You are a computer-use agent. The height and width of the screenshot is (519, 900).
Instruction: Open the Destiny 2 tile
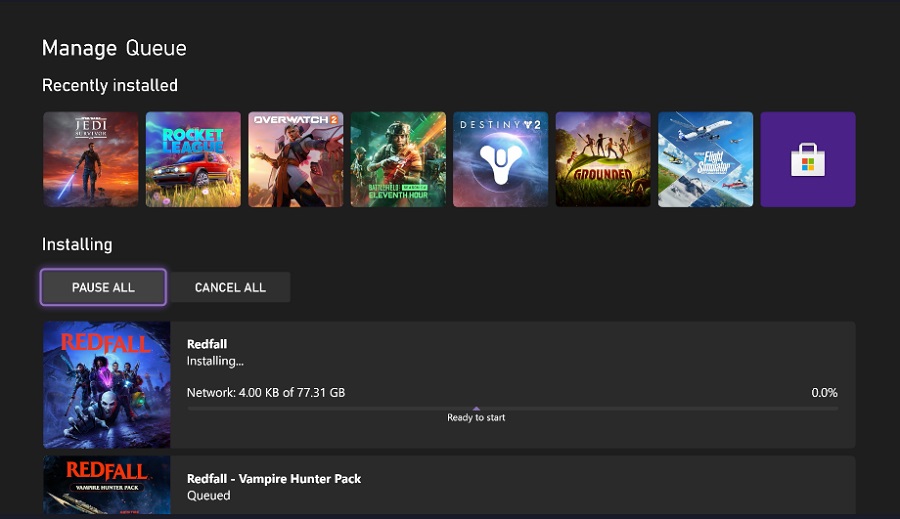[500, 159]
